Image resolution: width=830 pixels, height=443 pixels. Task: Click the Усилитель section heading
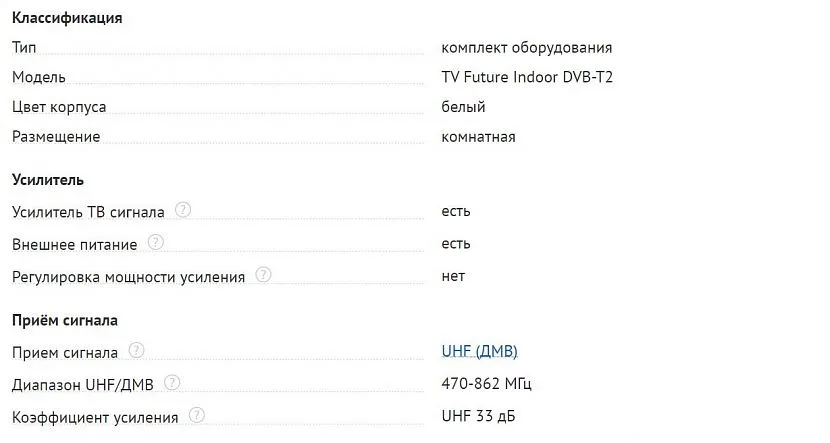click(x=48, y=180)
